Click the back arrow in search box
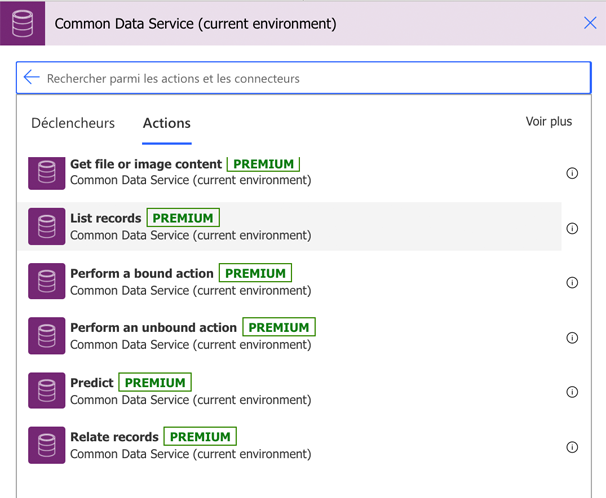This screenshot has height=498, width=606. (31, 77)
